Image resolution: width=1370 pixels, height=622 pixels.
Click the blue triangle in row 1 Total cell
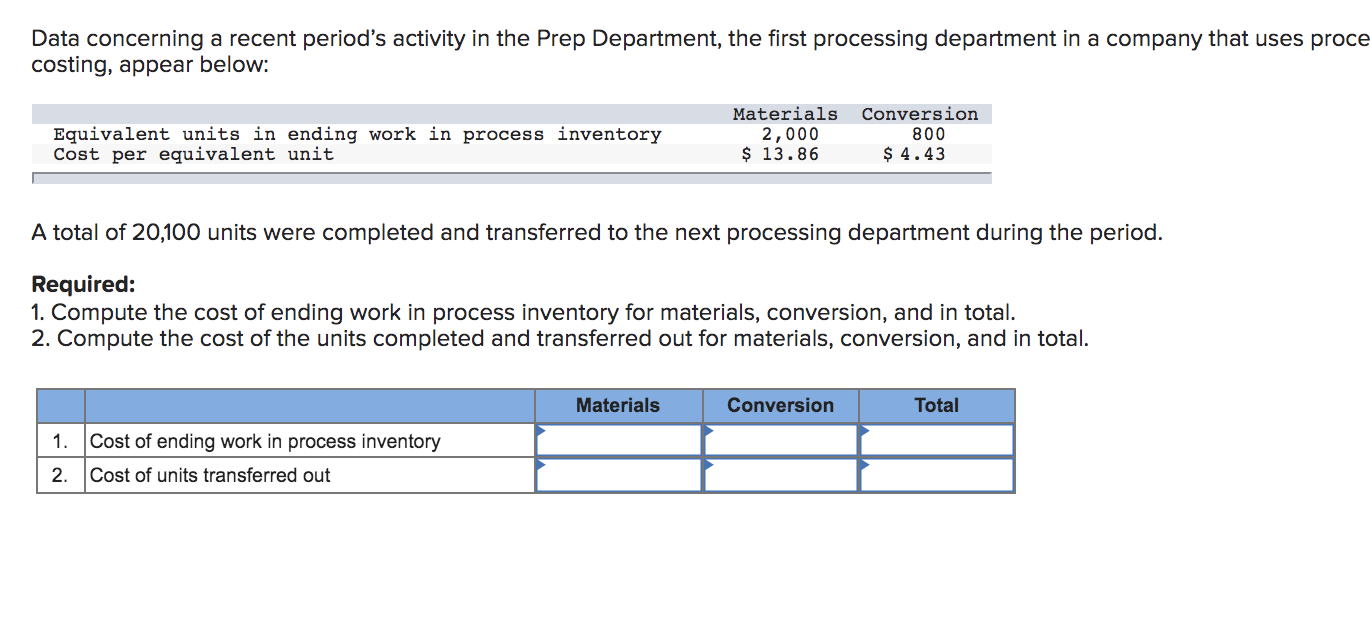[864, 432]
